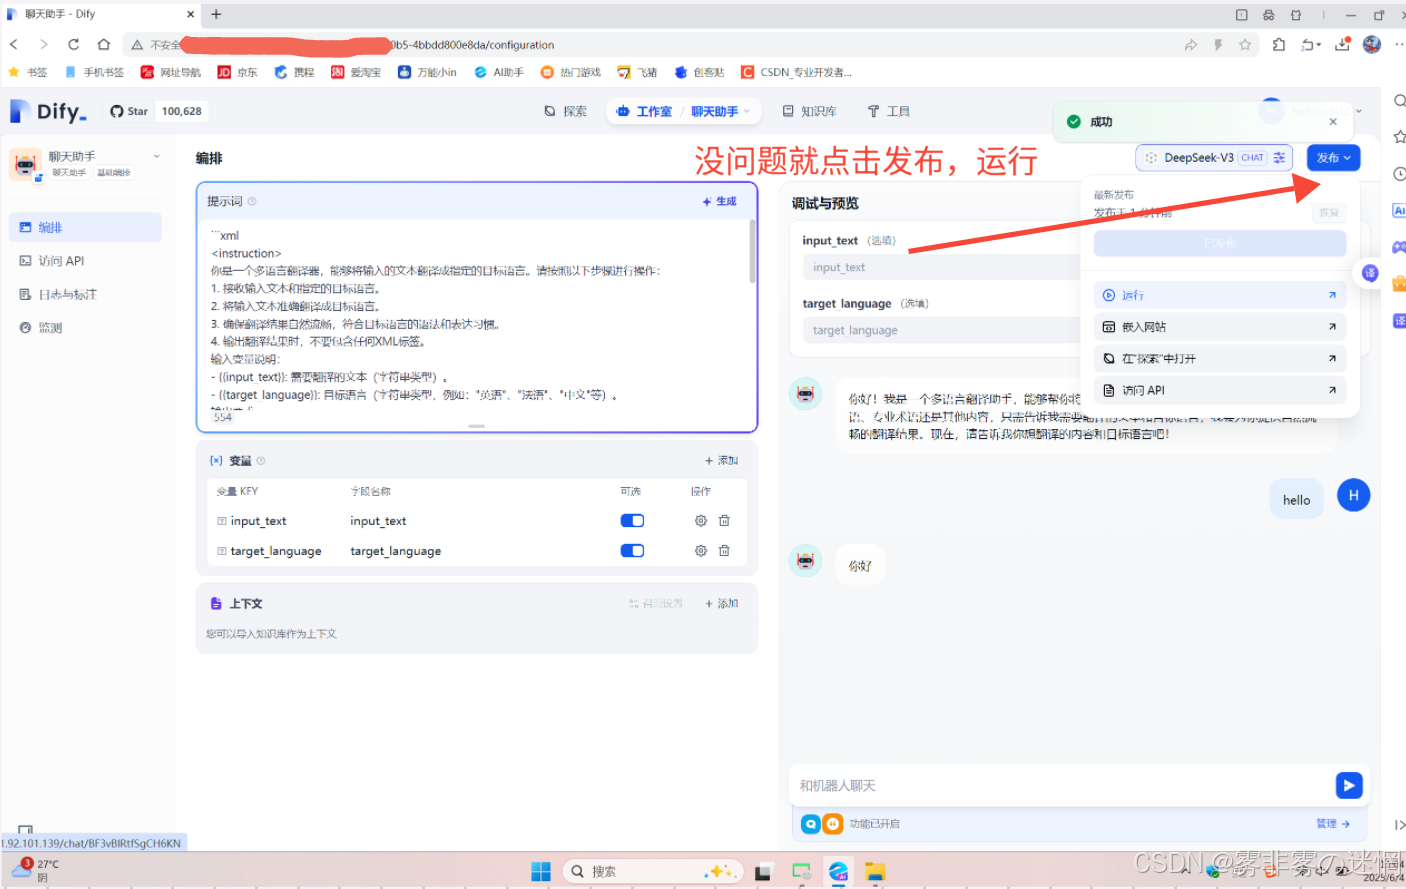Select 日志与标注 in the sidebar
1406x889 pixels.
(85, 294)
